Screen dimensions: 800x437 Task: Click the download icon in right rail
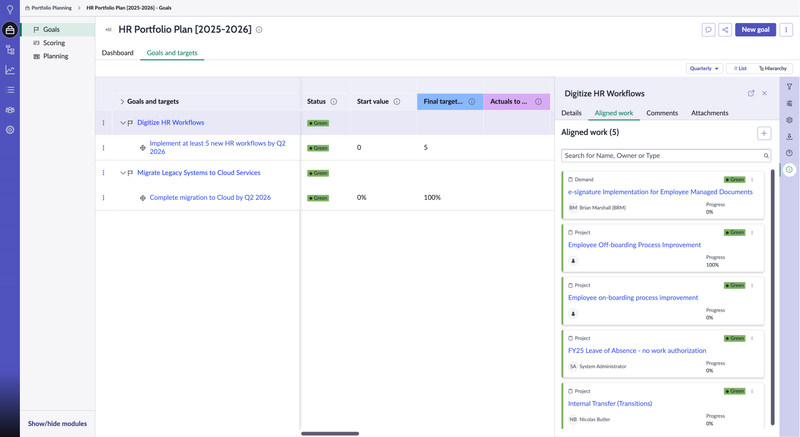(x=789, y=137)
